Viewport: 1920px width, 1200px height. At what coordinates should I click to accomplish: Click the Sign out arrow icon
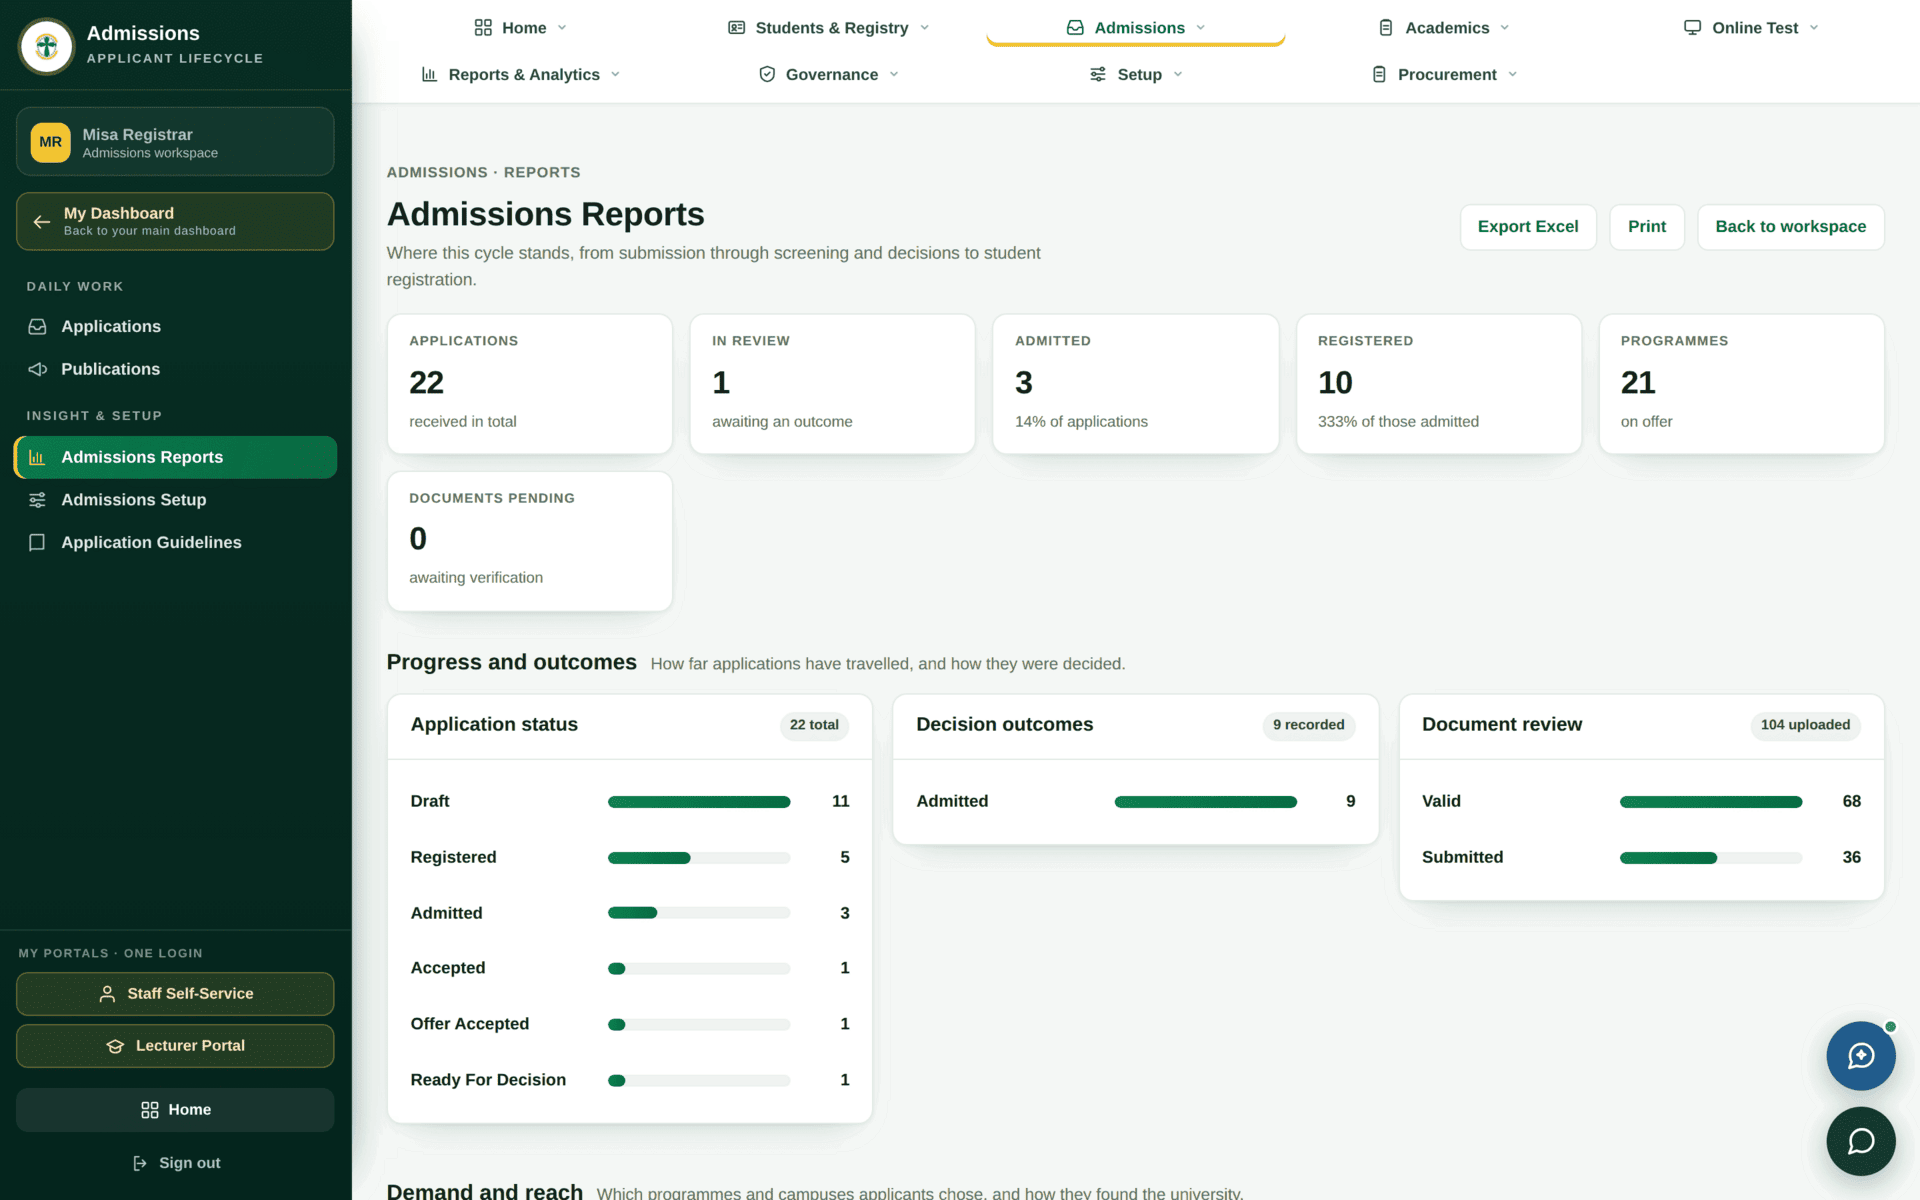click(140, 1163)
